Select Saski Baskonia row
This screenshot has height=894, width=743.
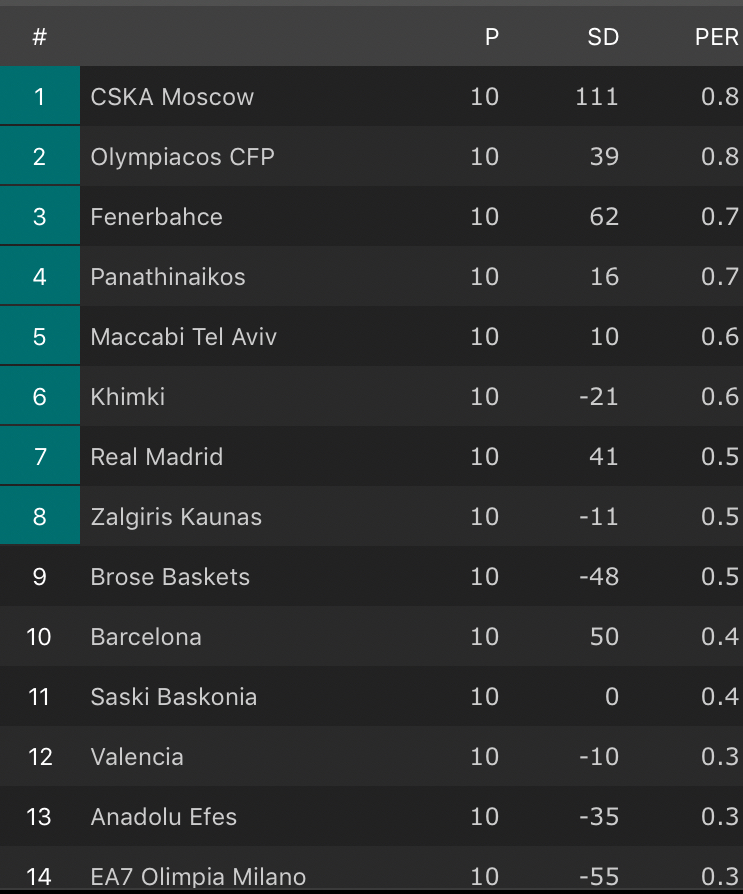coord(174,697)
